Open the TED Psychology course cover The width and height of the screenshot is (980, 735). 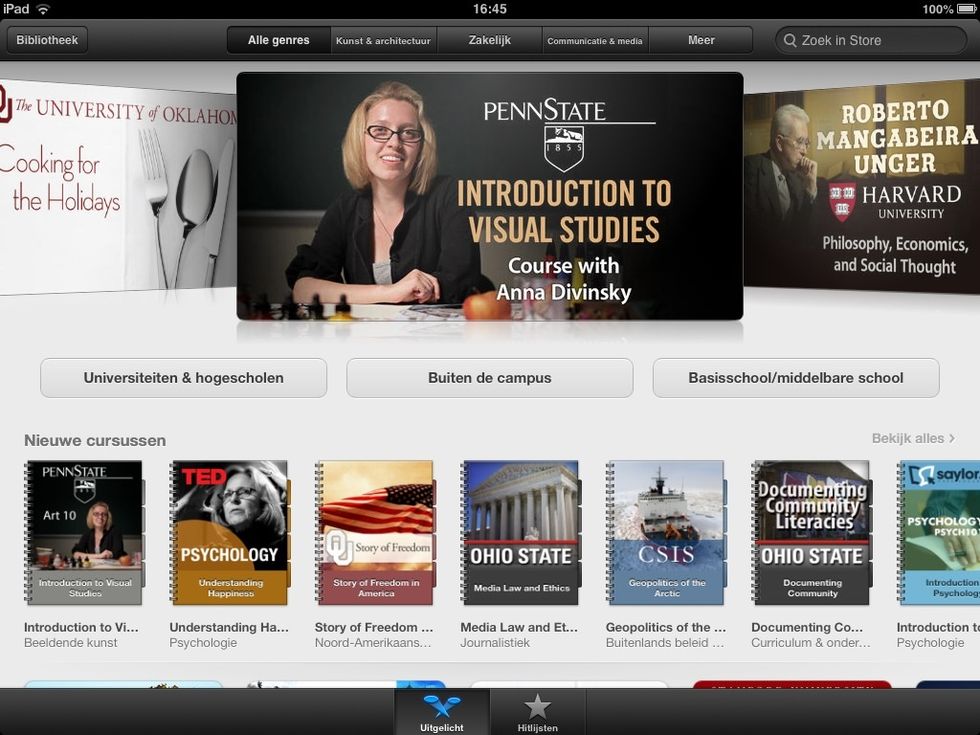click(x=230, y=533)
